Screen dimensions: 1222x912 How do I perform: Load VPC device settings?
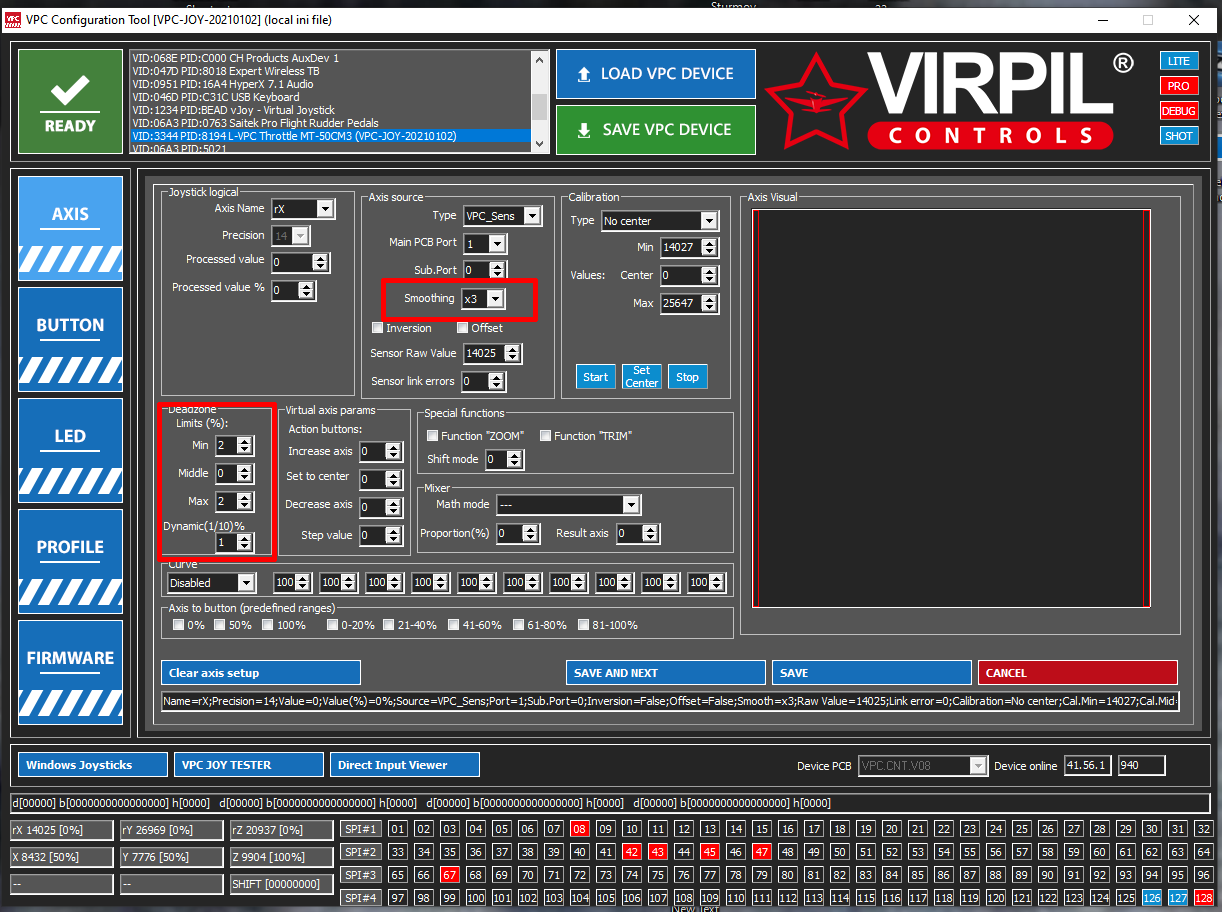click(x=656, y=74)
